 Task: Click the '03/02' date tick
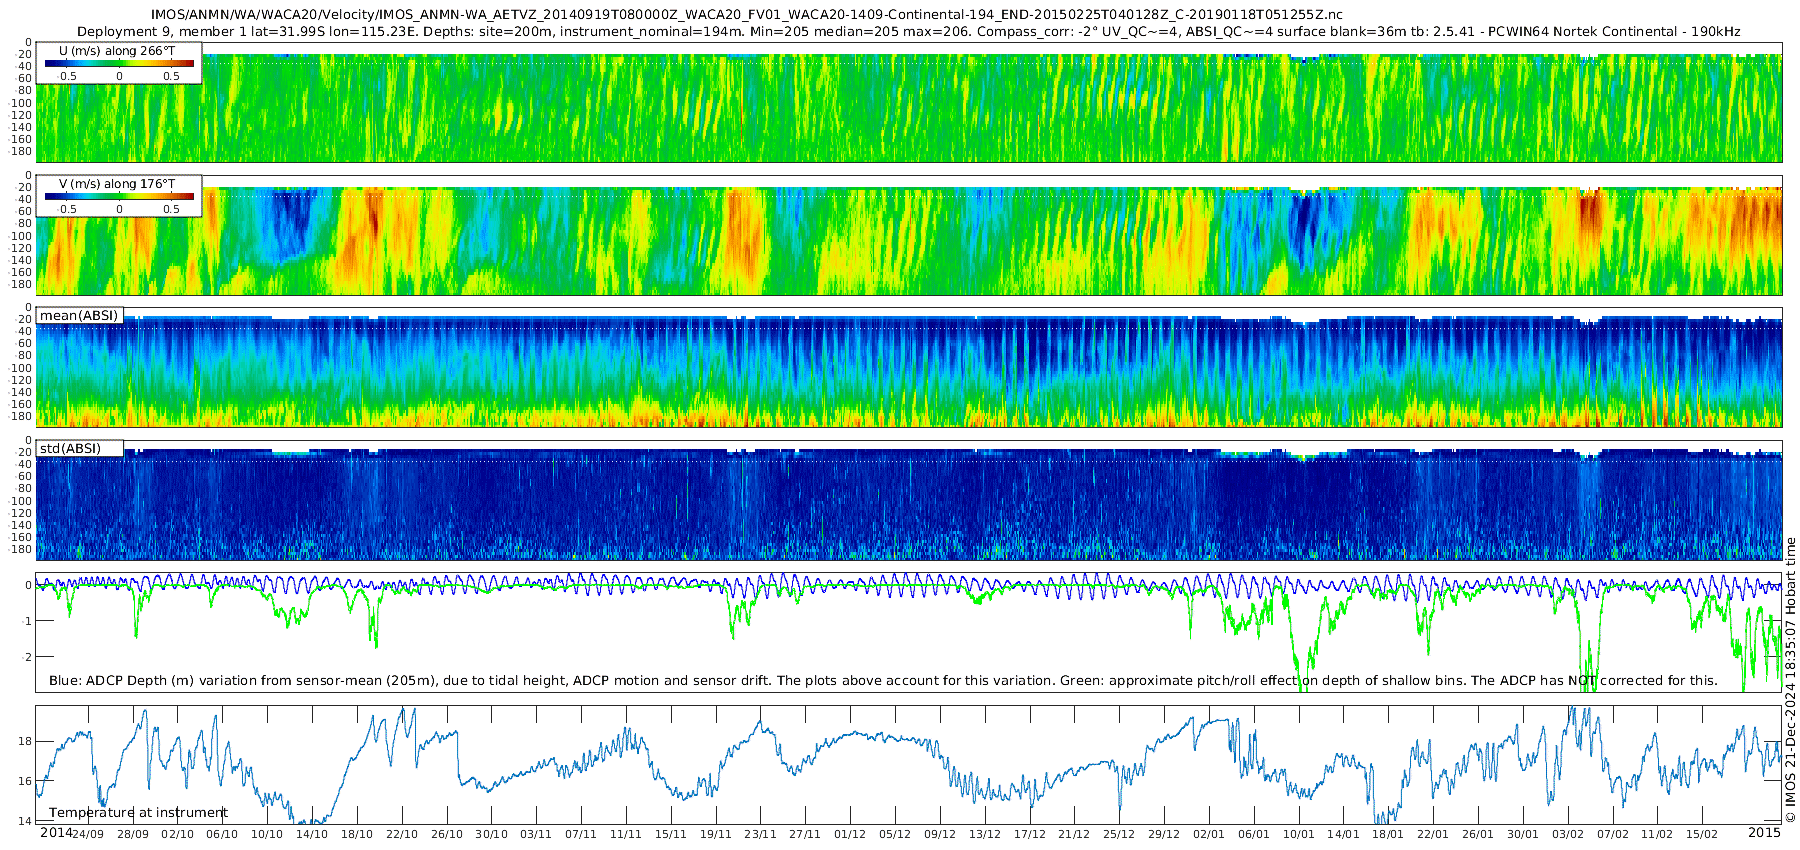[x=1568, y=834]
